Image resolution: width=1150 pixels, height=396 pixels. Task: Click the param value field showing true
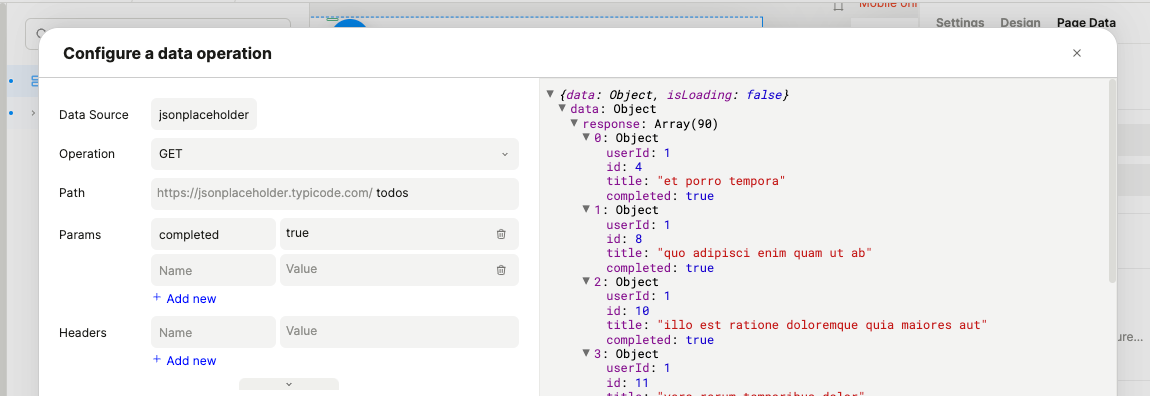(x=399, y=234)
